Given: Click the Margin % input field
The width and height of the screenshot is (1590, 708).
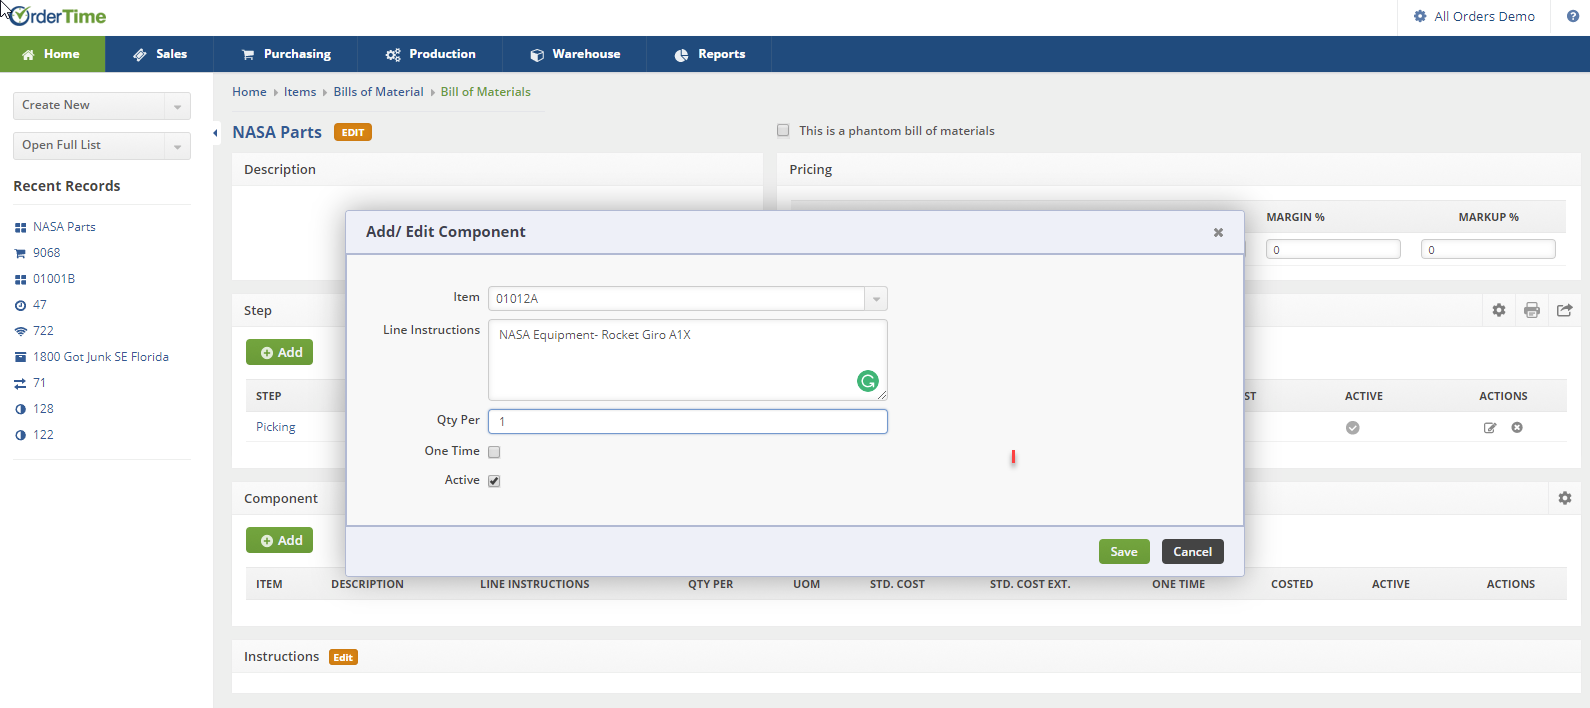Looking at the screenshot, I should (1333, 250).
